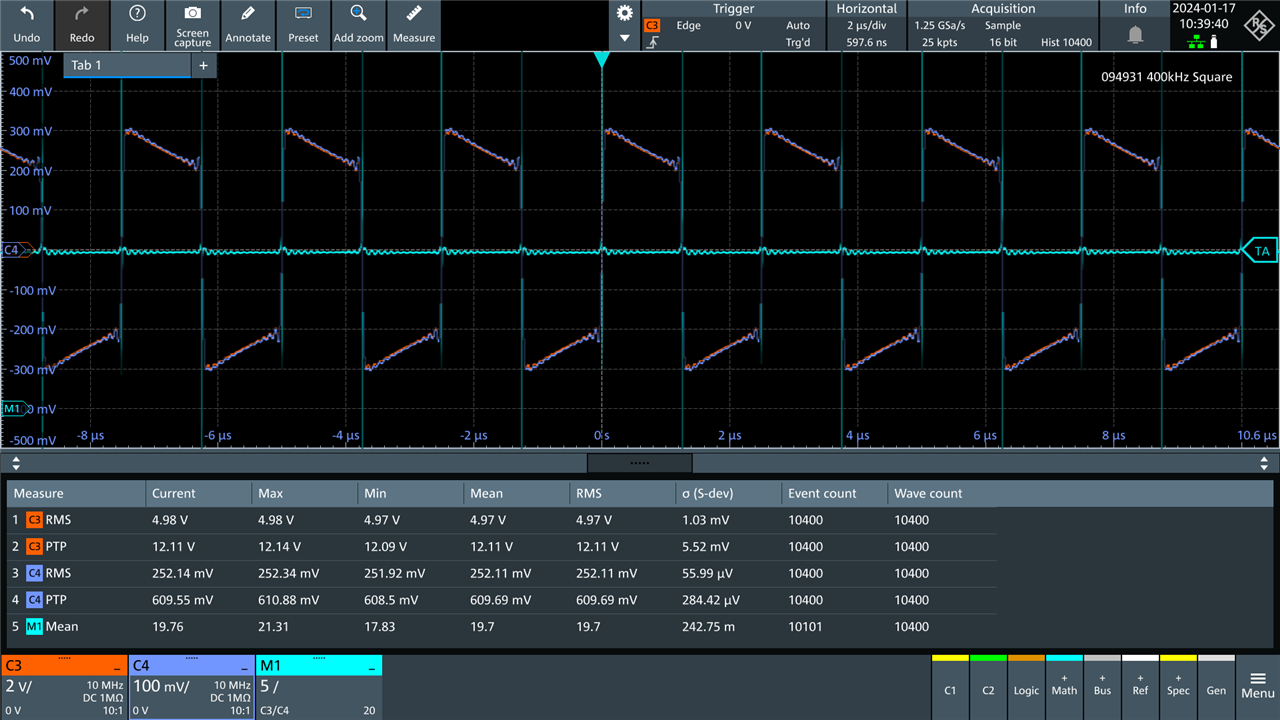Click the TA trigger level marker
The width and height of the screenshot is (1280, 720).
pos(1260,251)
